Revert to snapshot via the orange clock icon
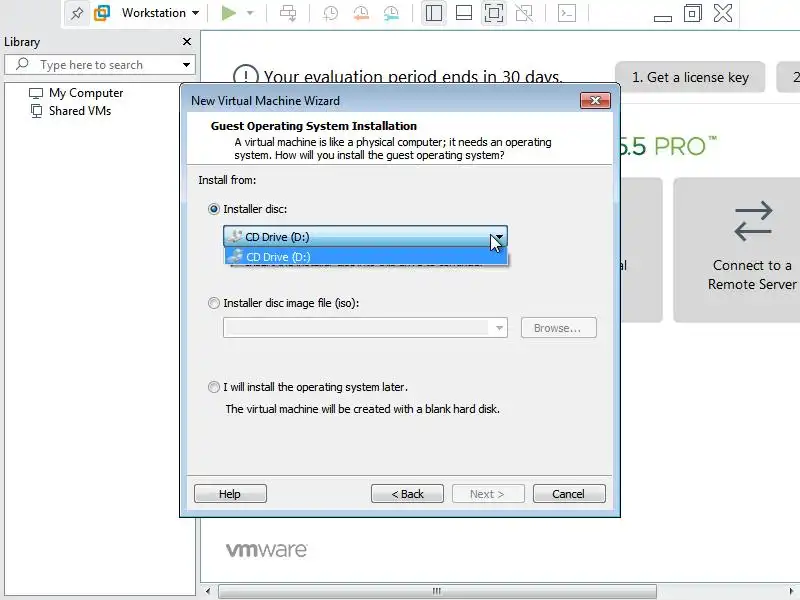Viewport: 800px width, 600px height. point(361,13)
